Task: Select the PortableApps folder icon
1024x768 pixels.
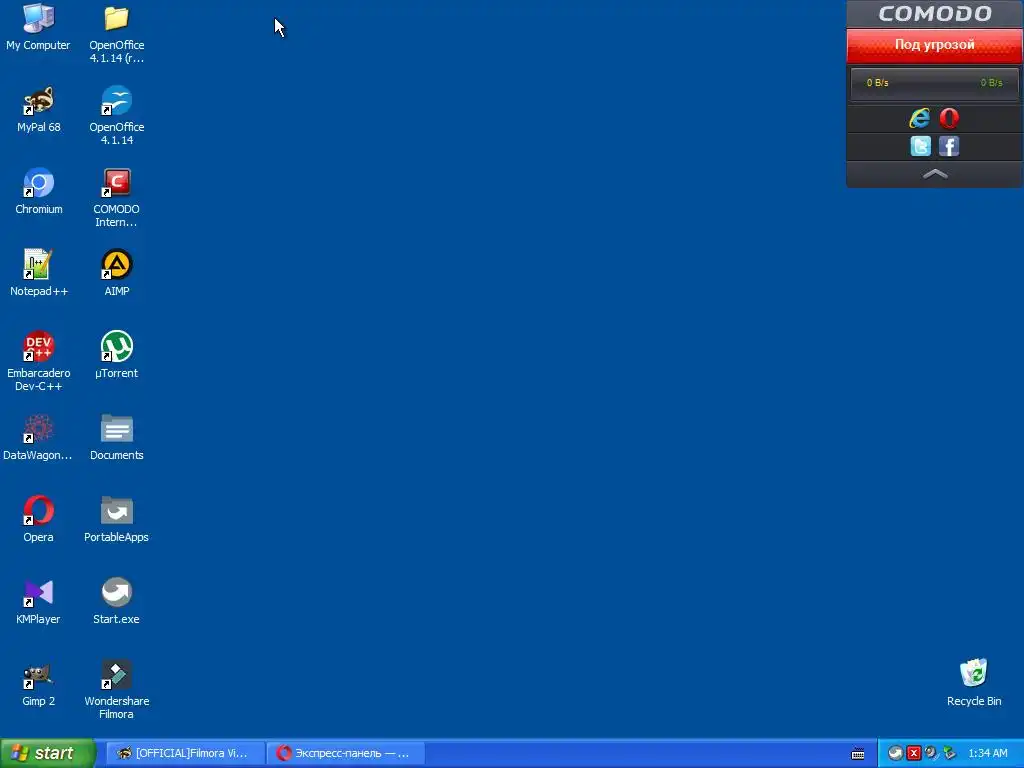Action: coord(116,519)
